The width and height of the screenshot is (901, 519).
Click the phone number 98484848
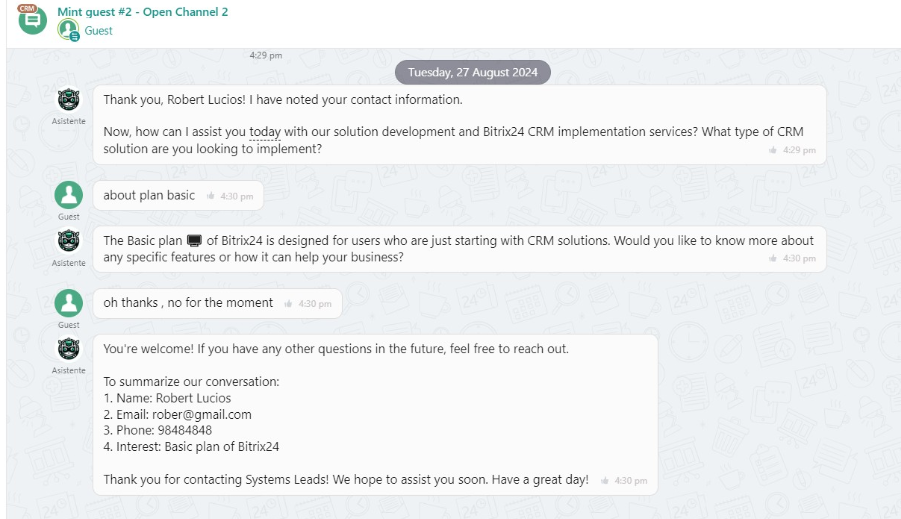point(184,430)
